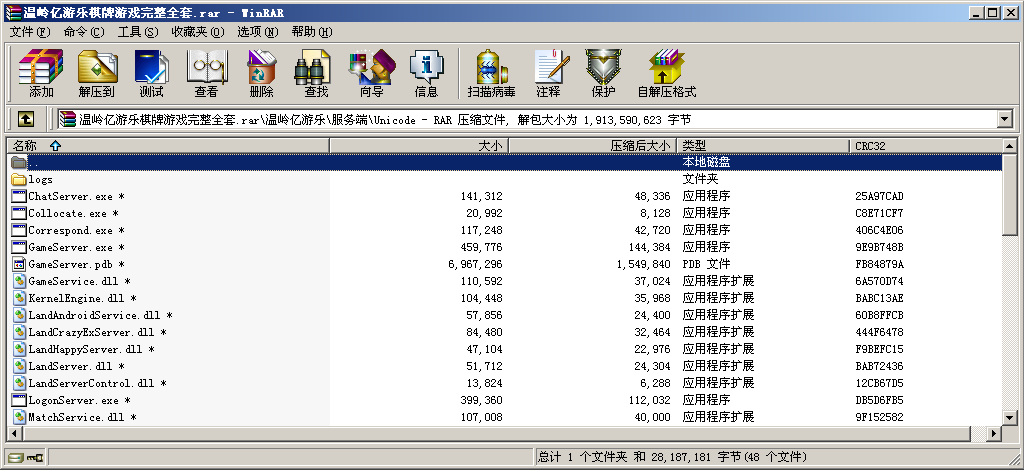1024x470 pixels.
Task: Show archive 信息 (Info)
Action: coord(426,74)
